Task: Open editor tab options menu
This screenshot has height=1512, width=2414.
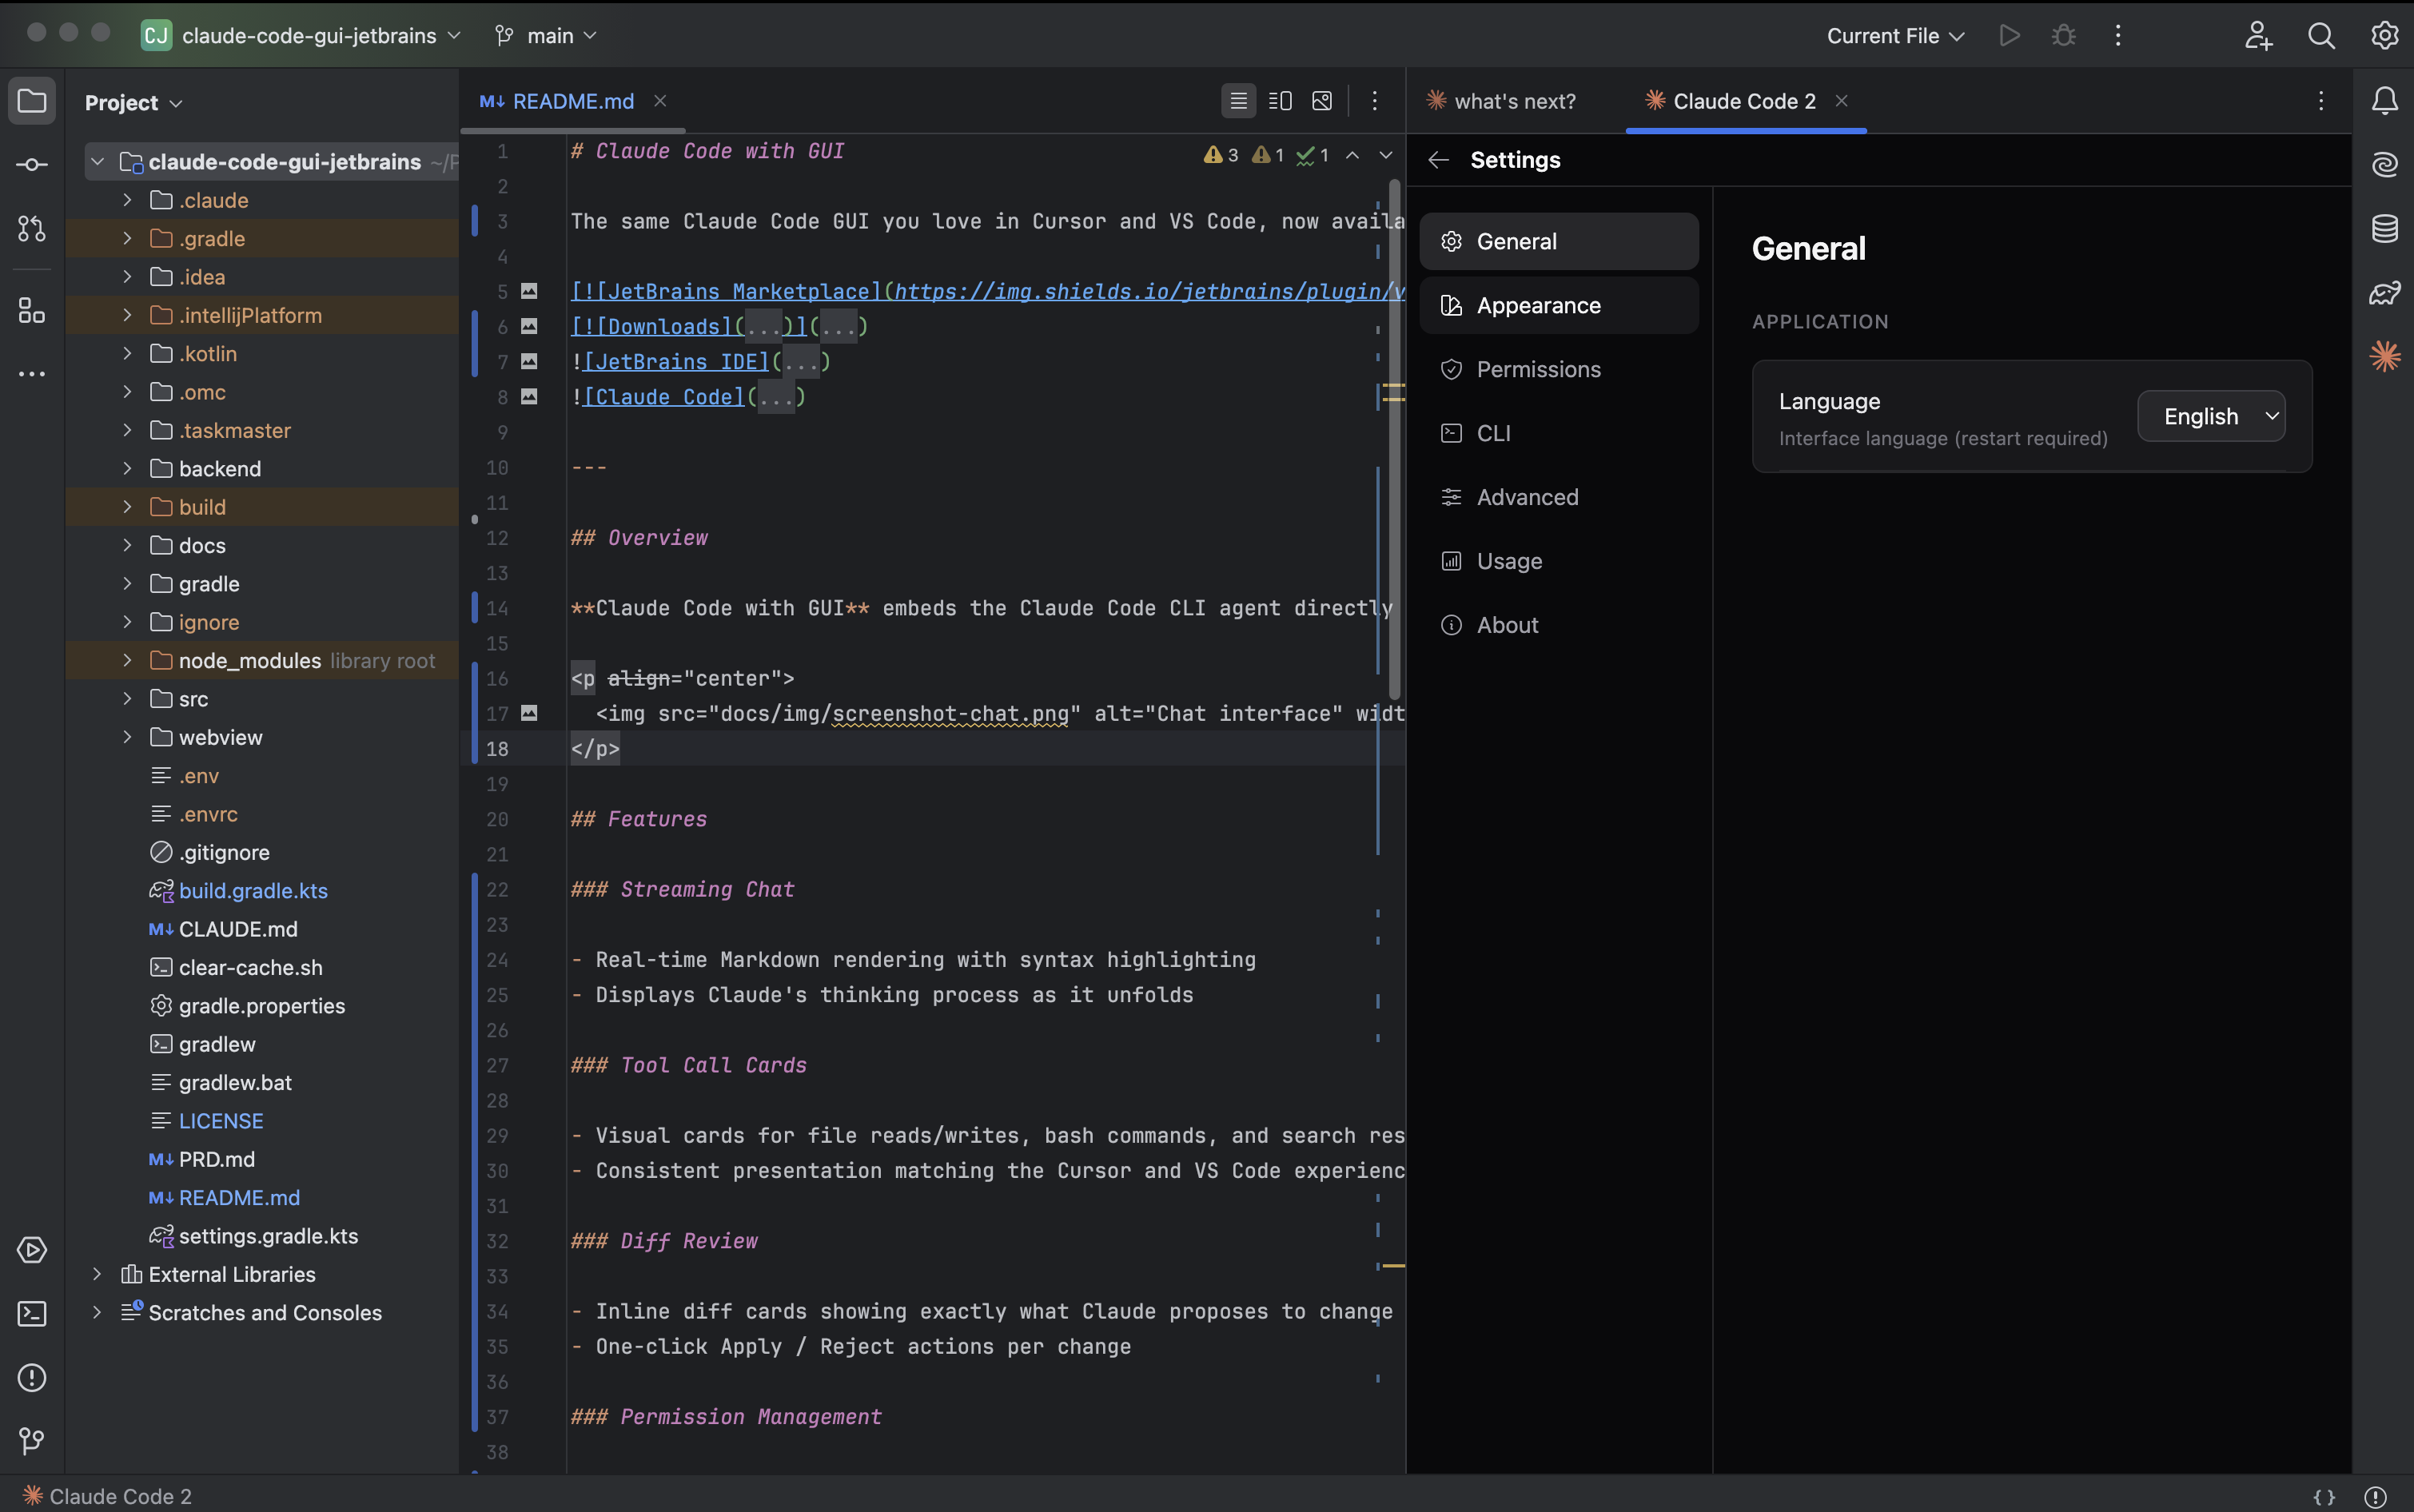Action: tap(1374, 101)
